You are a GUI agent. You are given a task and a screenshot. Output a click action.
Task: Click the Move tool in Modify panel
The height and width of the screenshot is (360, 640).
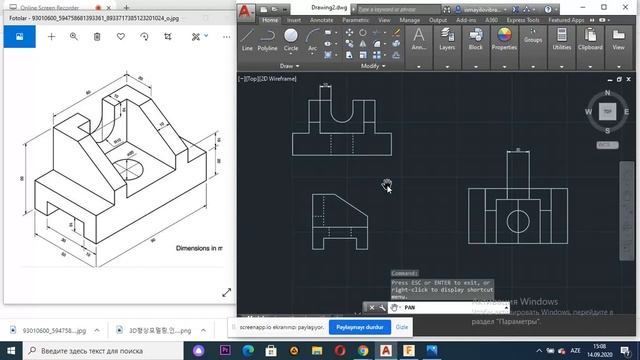pos(349,33)
